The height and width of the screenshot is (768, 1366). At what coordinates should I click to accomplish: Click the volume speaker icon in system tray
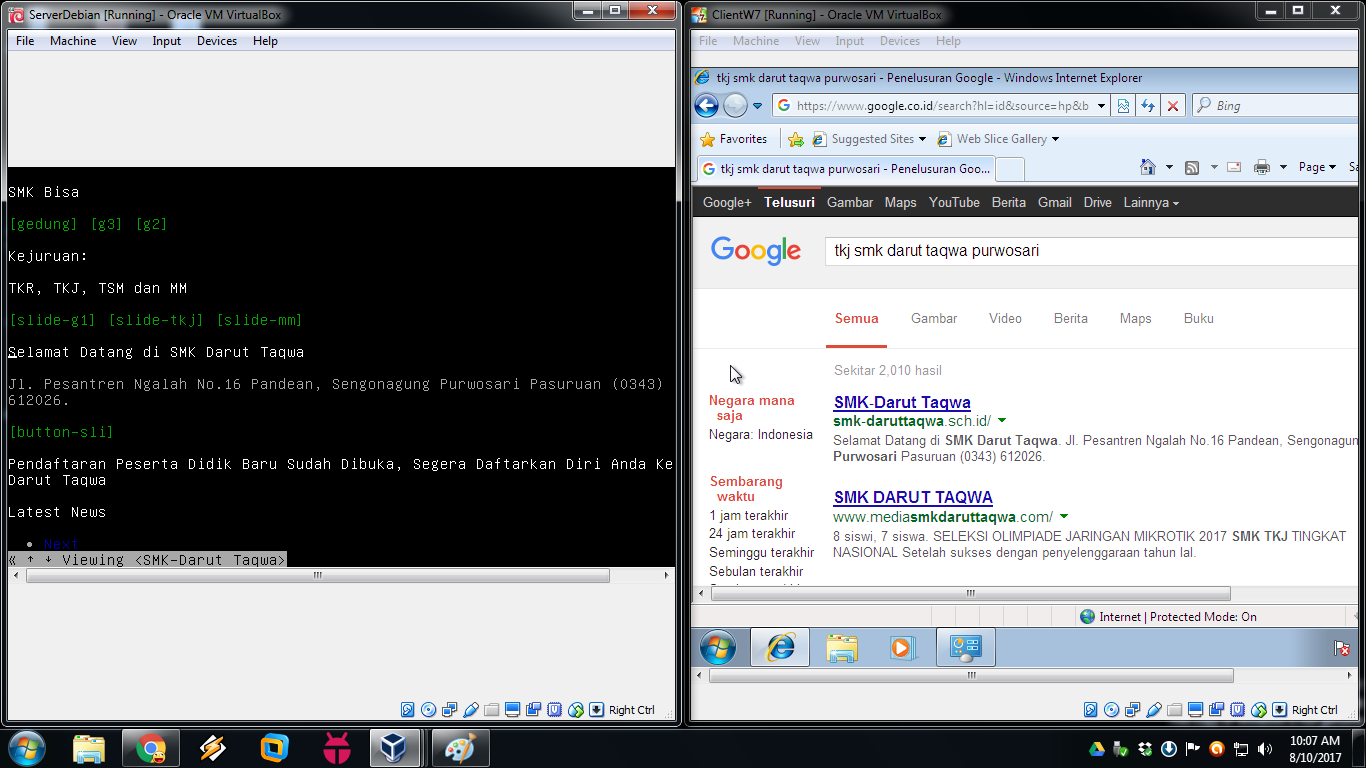1265,748
